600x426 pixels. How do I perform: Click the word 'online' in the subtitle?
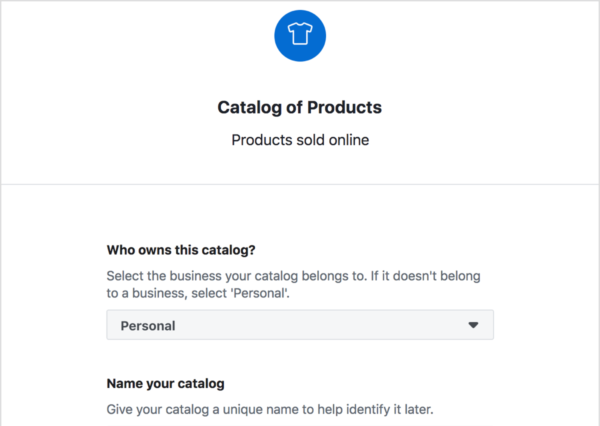pyautogui.click(x=349, y=140)
